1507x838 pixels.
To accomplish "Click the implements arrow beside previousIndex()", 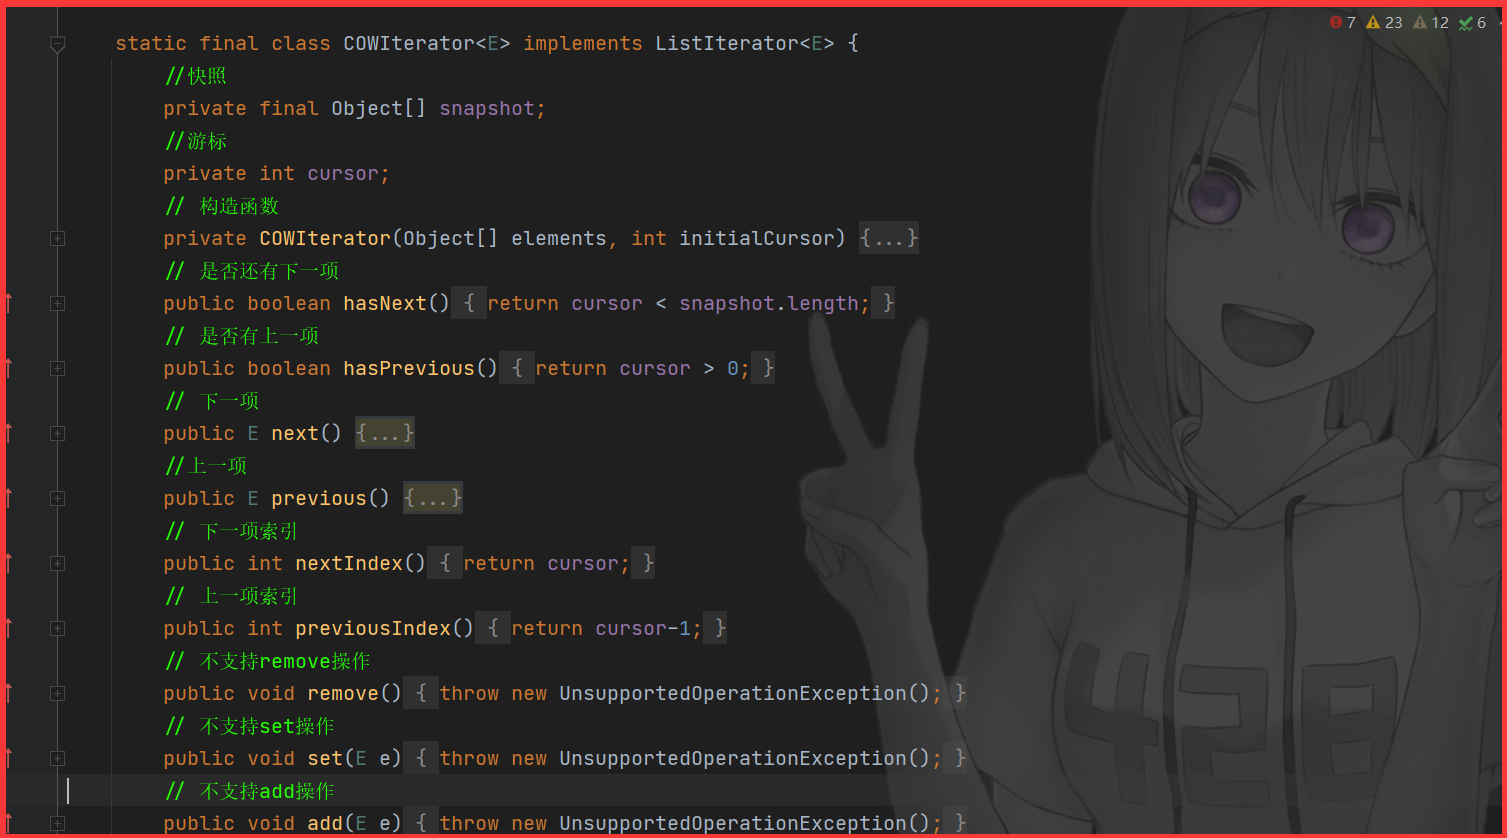I will point(9,628).
